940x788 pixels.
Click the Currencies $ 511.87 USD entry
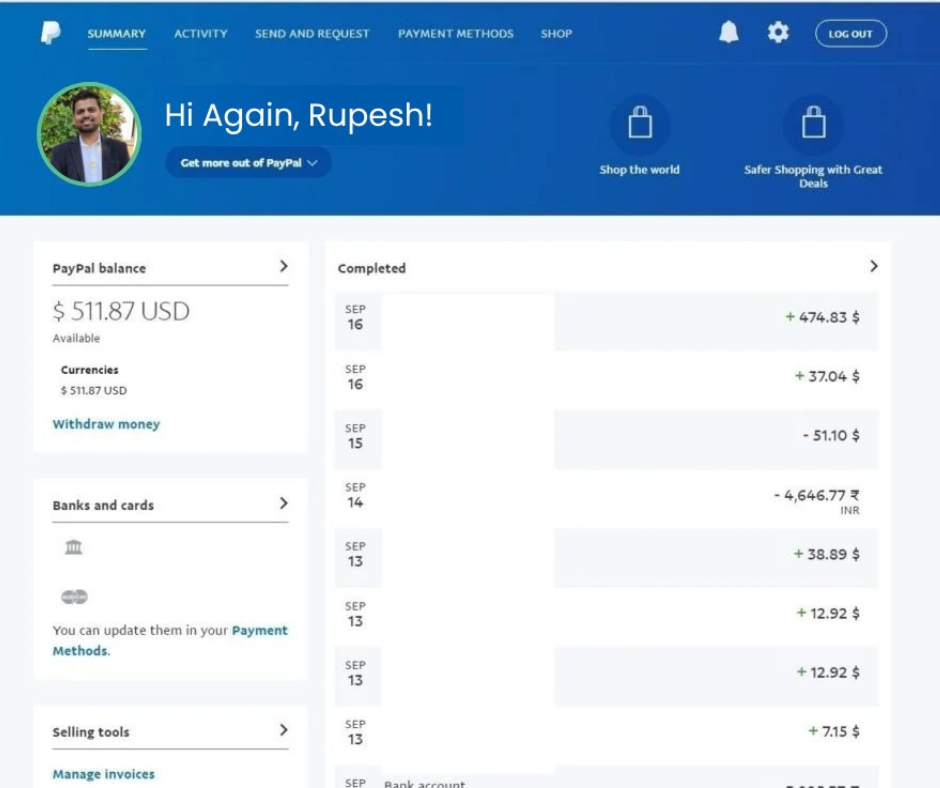[x=94, y=390]
